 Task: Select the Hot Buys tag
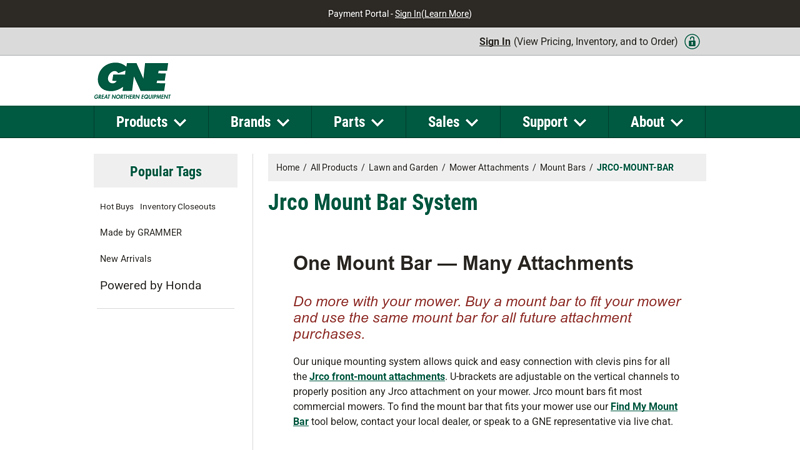point(116,207)
